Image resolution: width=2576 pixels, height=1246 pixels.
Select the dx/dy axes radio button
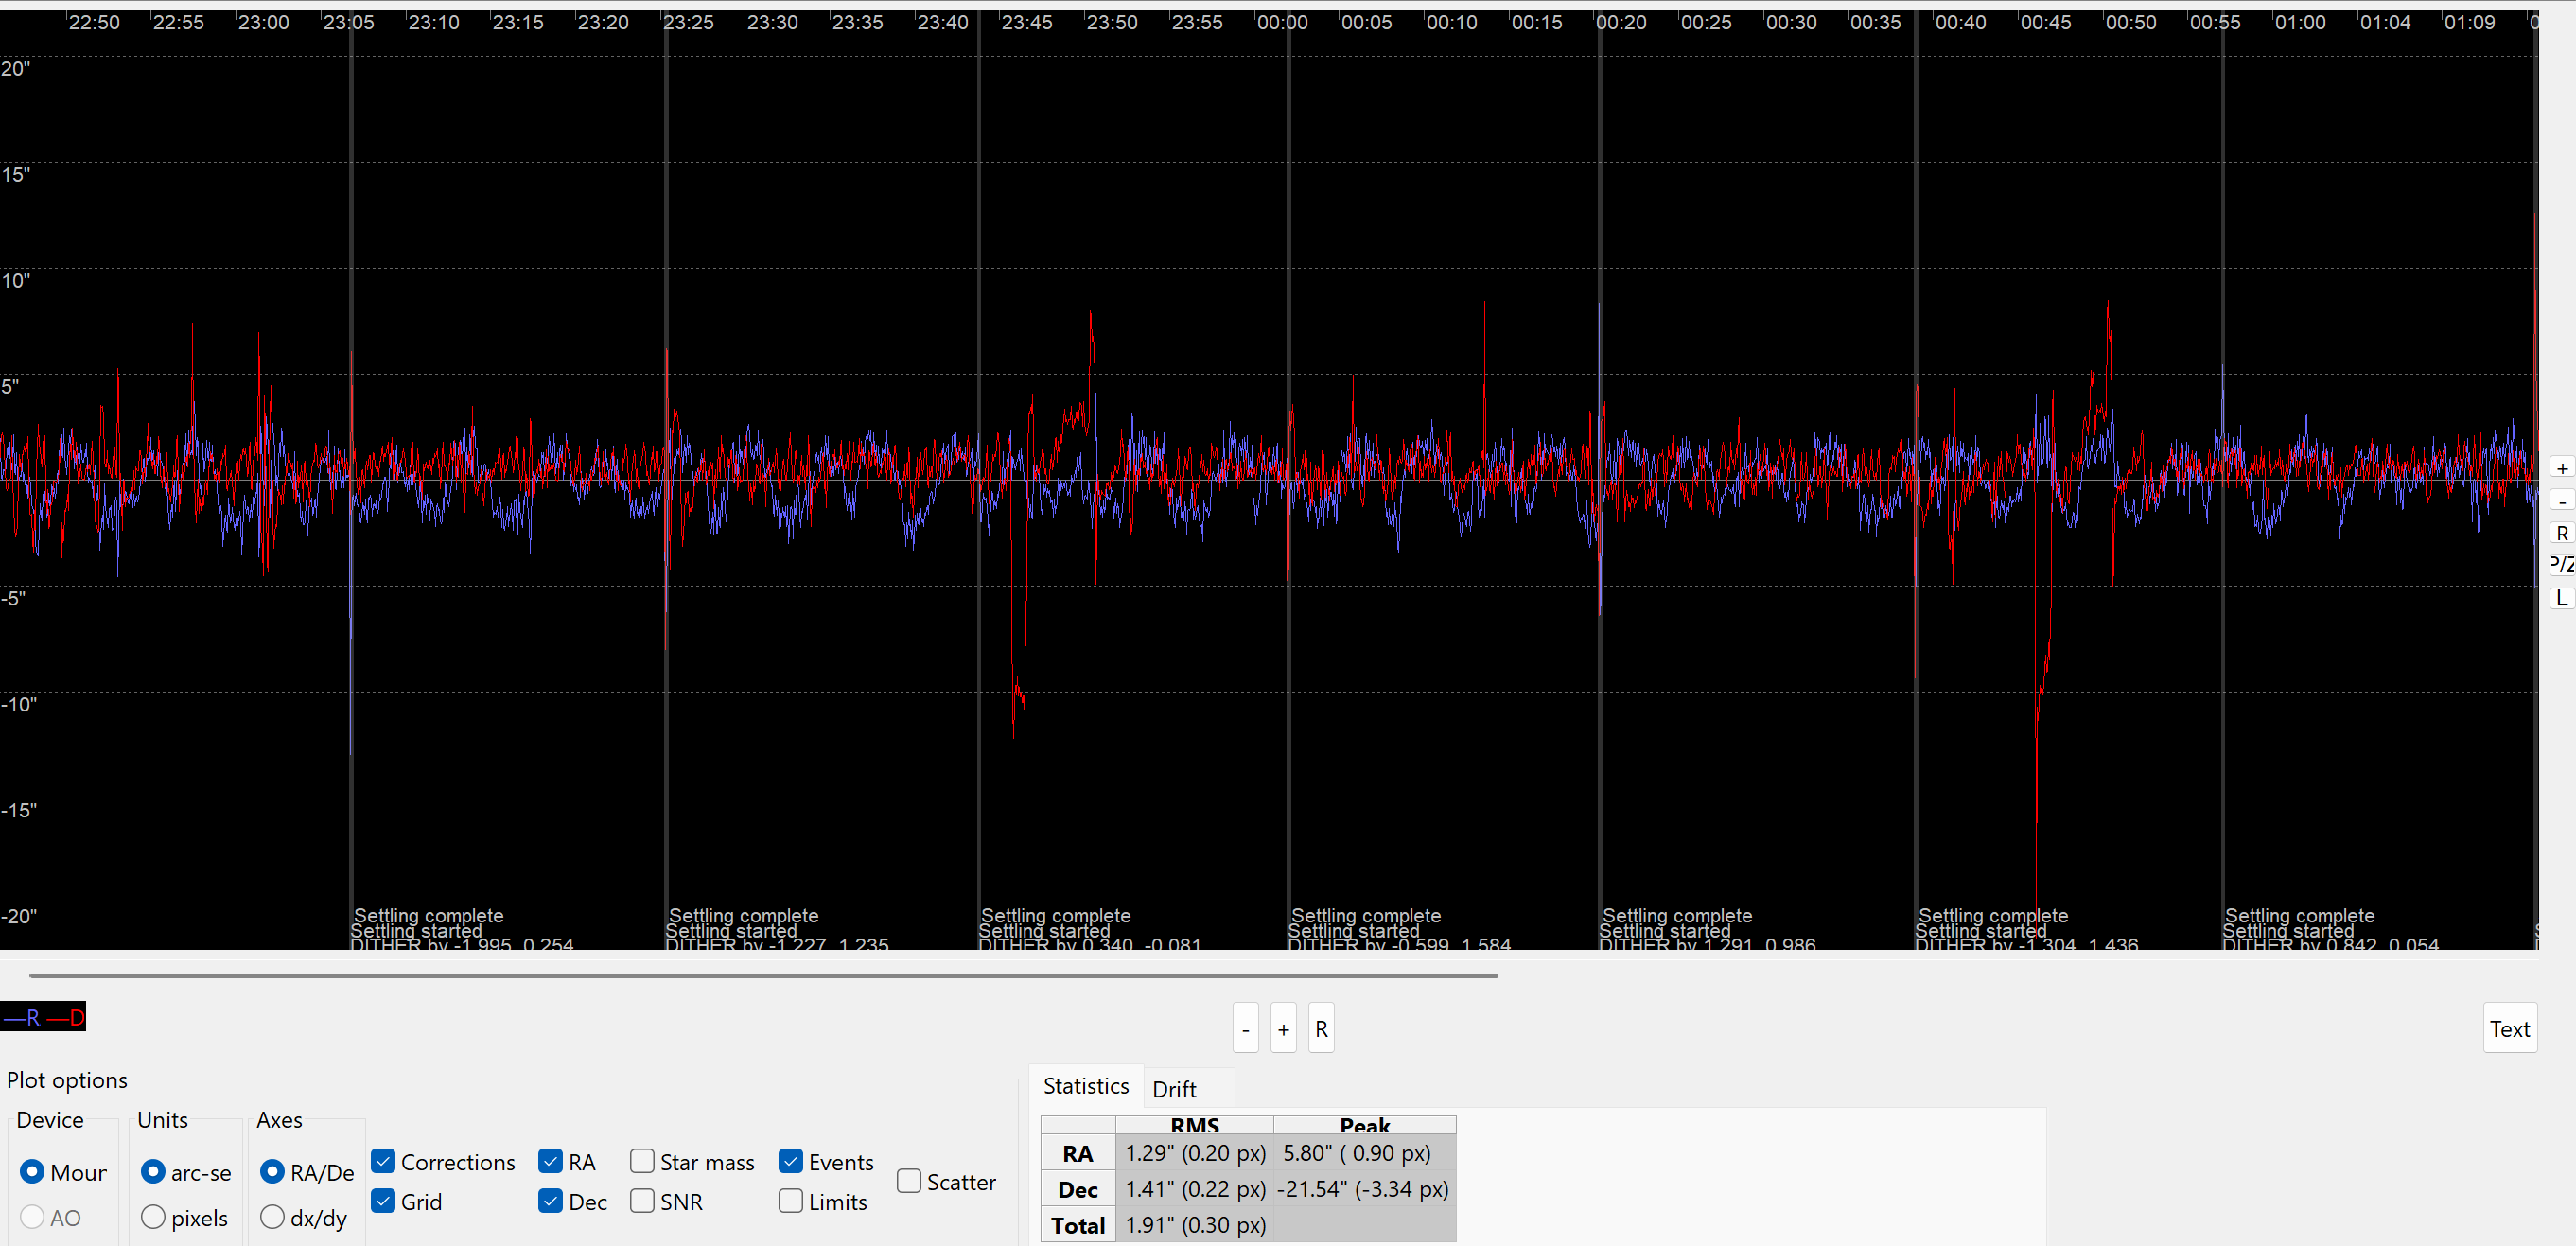pyautogui.click(x=272, y=1217)
